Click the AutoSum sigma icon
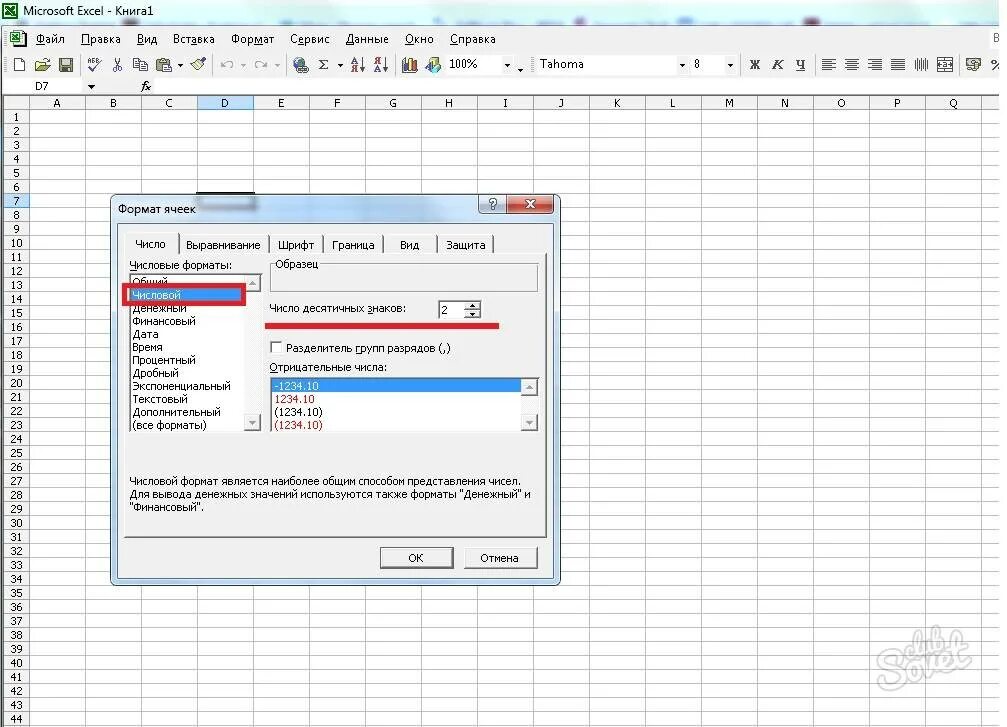Image resolution: width=1007 pixels, height=727 pixels. [324, 64]
